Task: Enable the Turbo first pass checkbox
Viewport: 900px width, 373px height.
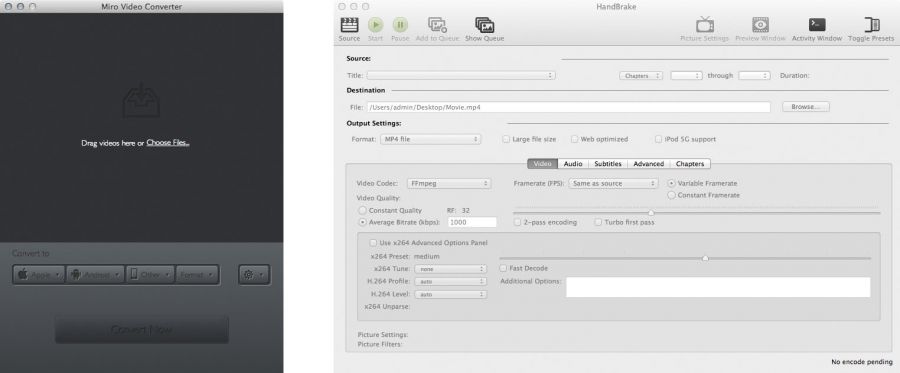Action: 598,222
